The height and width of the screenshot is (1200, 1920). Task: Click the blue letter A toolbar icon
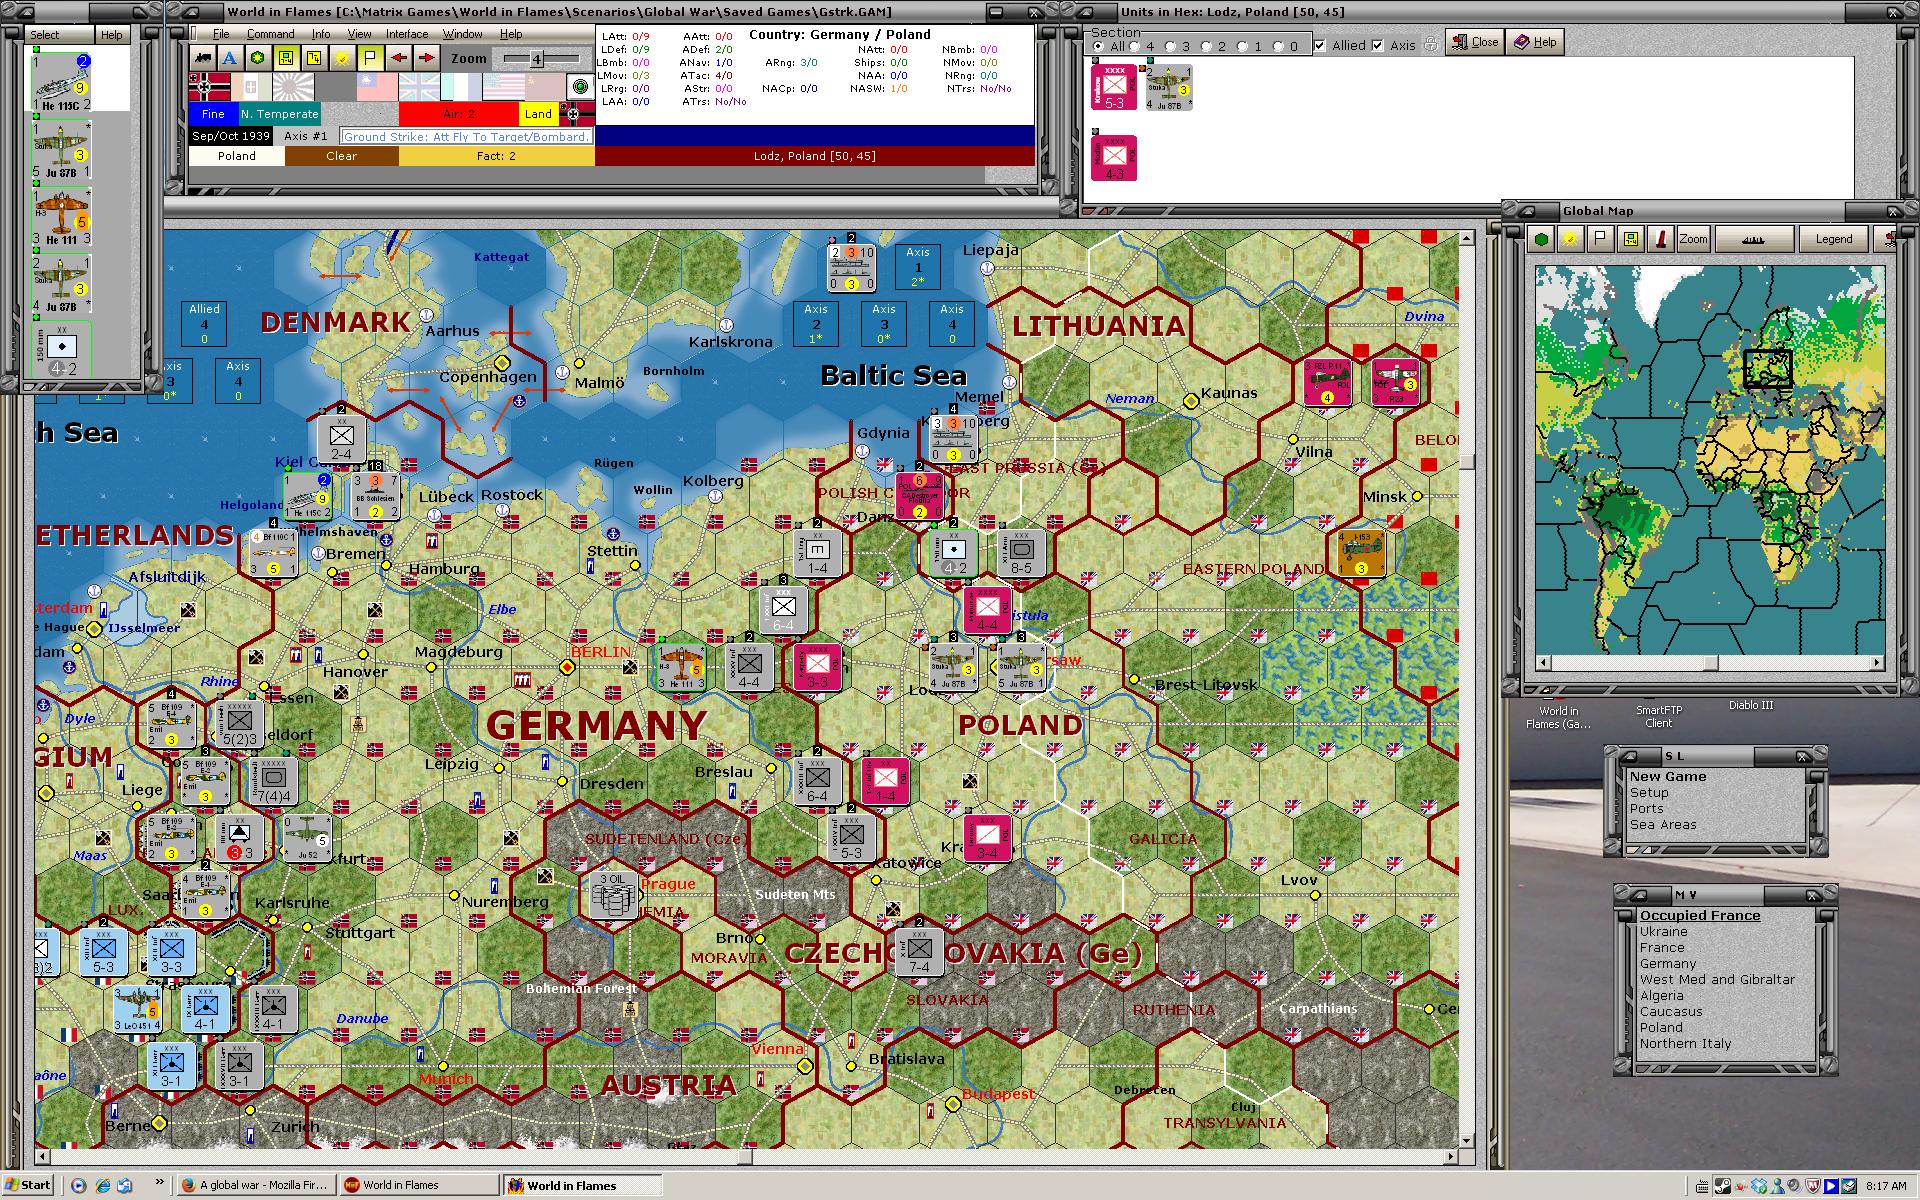coord(231,58)
